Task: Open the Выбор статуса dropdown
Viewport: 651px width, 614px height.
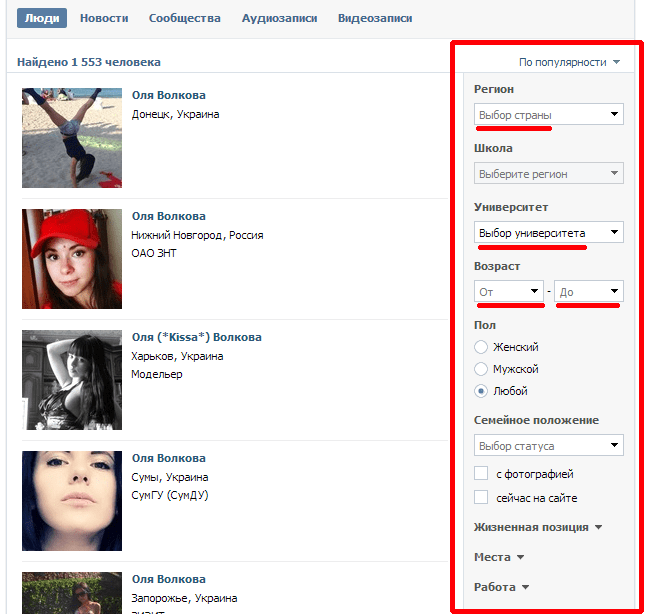Action: tap(548, 445)
